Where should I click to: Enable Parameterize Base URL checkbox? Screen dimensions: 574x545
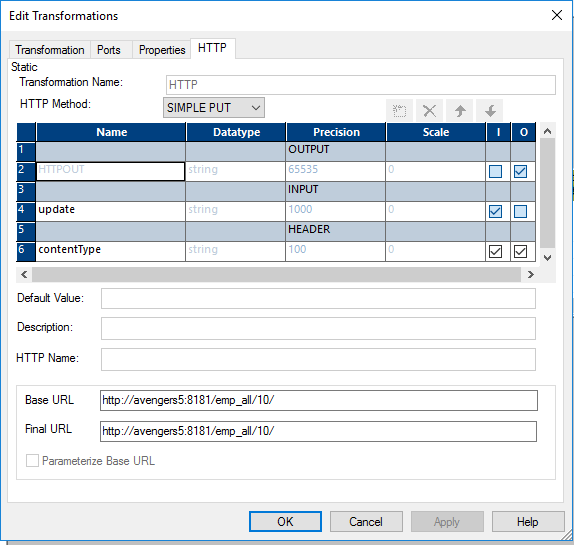(32, 460)
